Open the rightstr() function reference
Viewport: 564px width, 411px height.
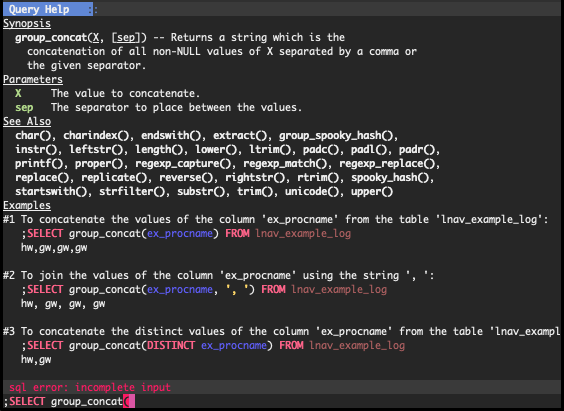click(x=255, y=178)
